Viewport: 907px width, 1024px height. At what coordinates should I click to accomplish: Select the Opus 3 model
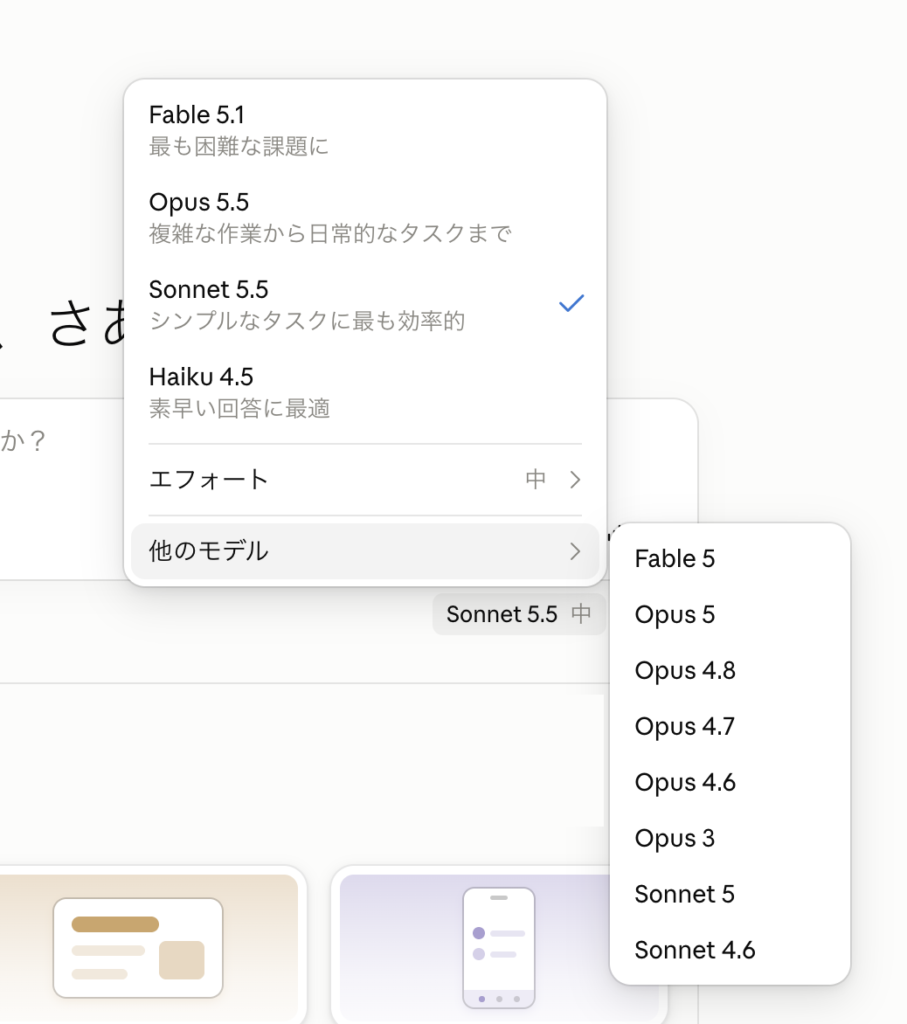730,838
